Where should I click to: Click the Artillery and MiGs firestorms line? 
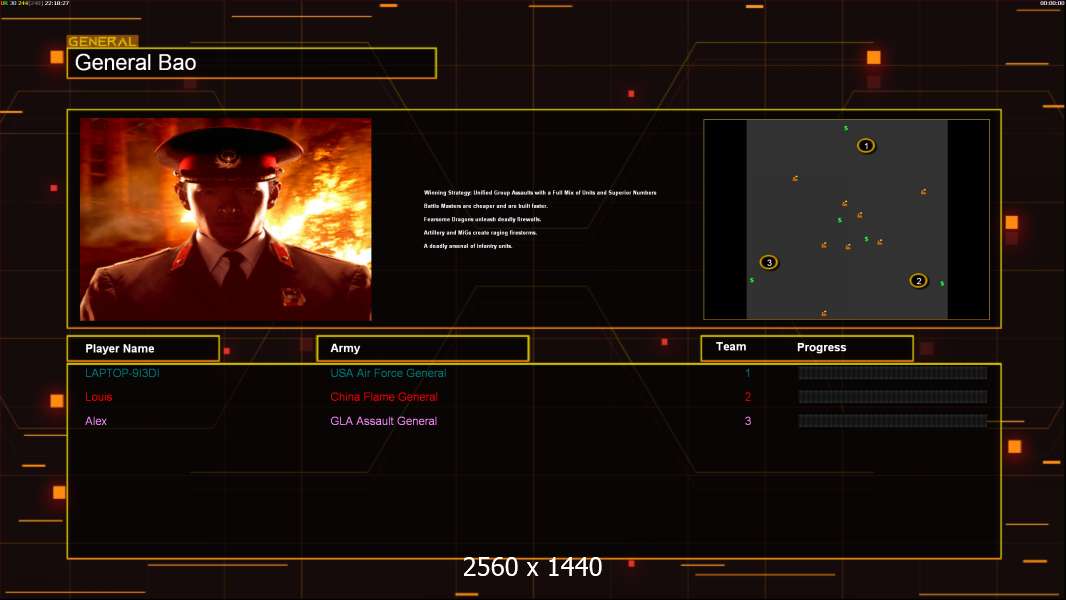[480, 232]
